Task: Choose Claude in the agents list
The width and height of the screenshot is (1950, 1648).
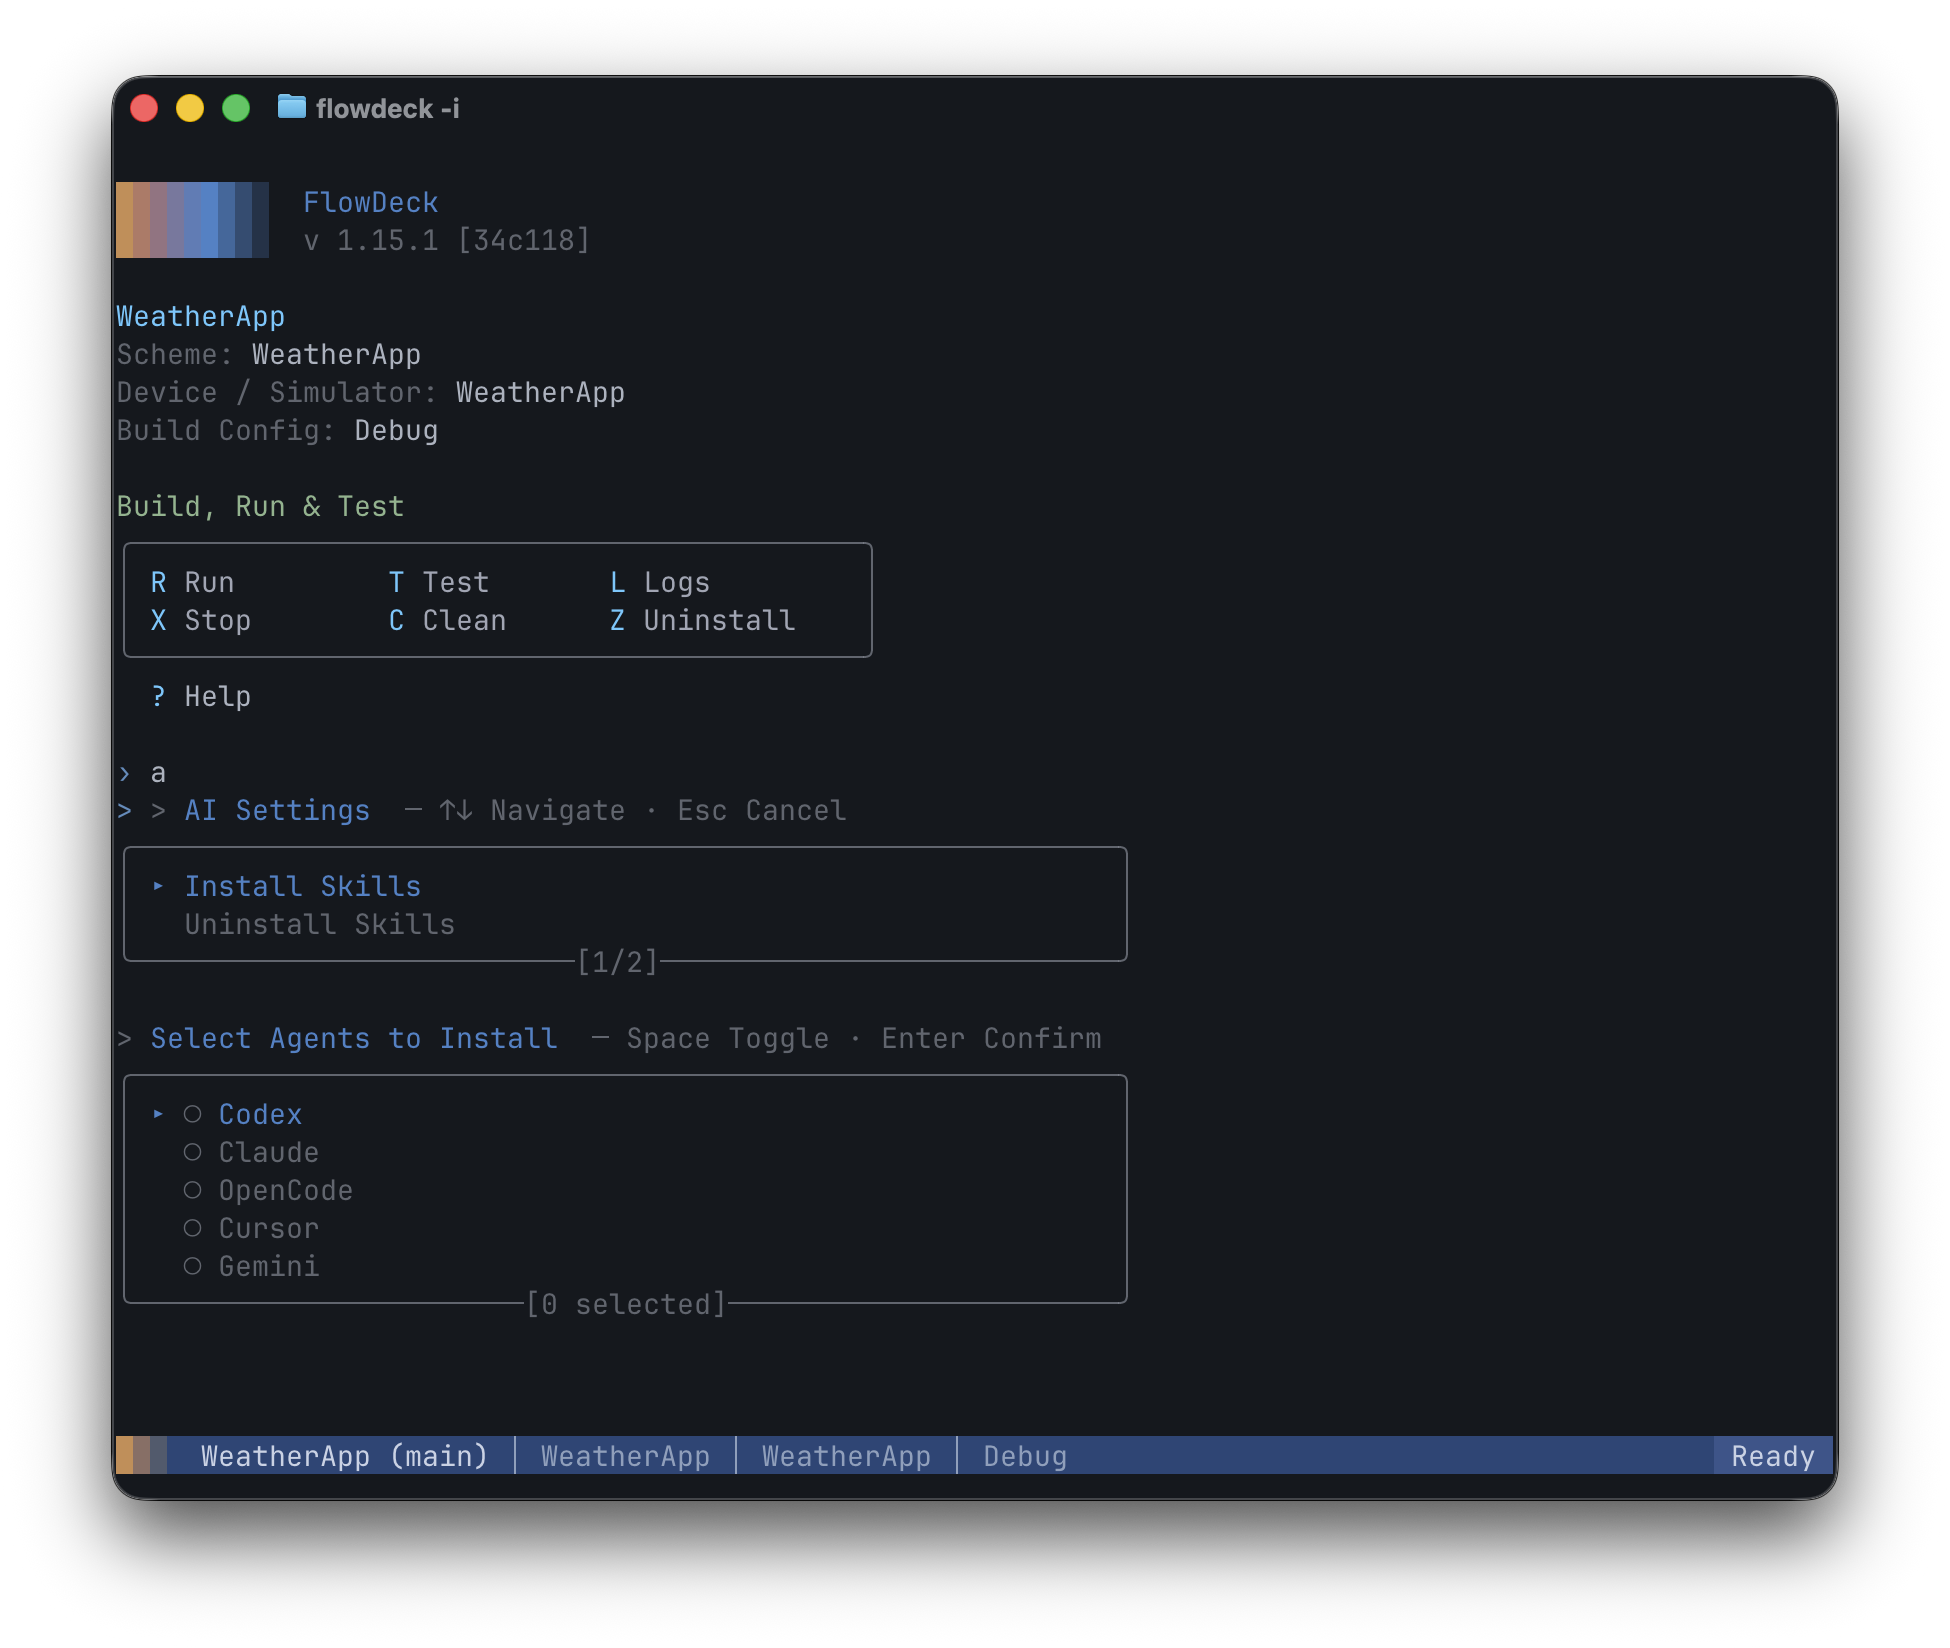Action: tap(269, 1153)
